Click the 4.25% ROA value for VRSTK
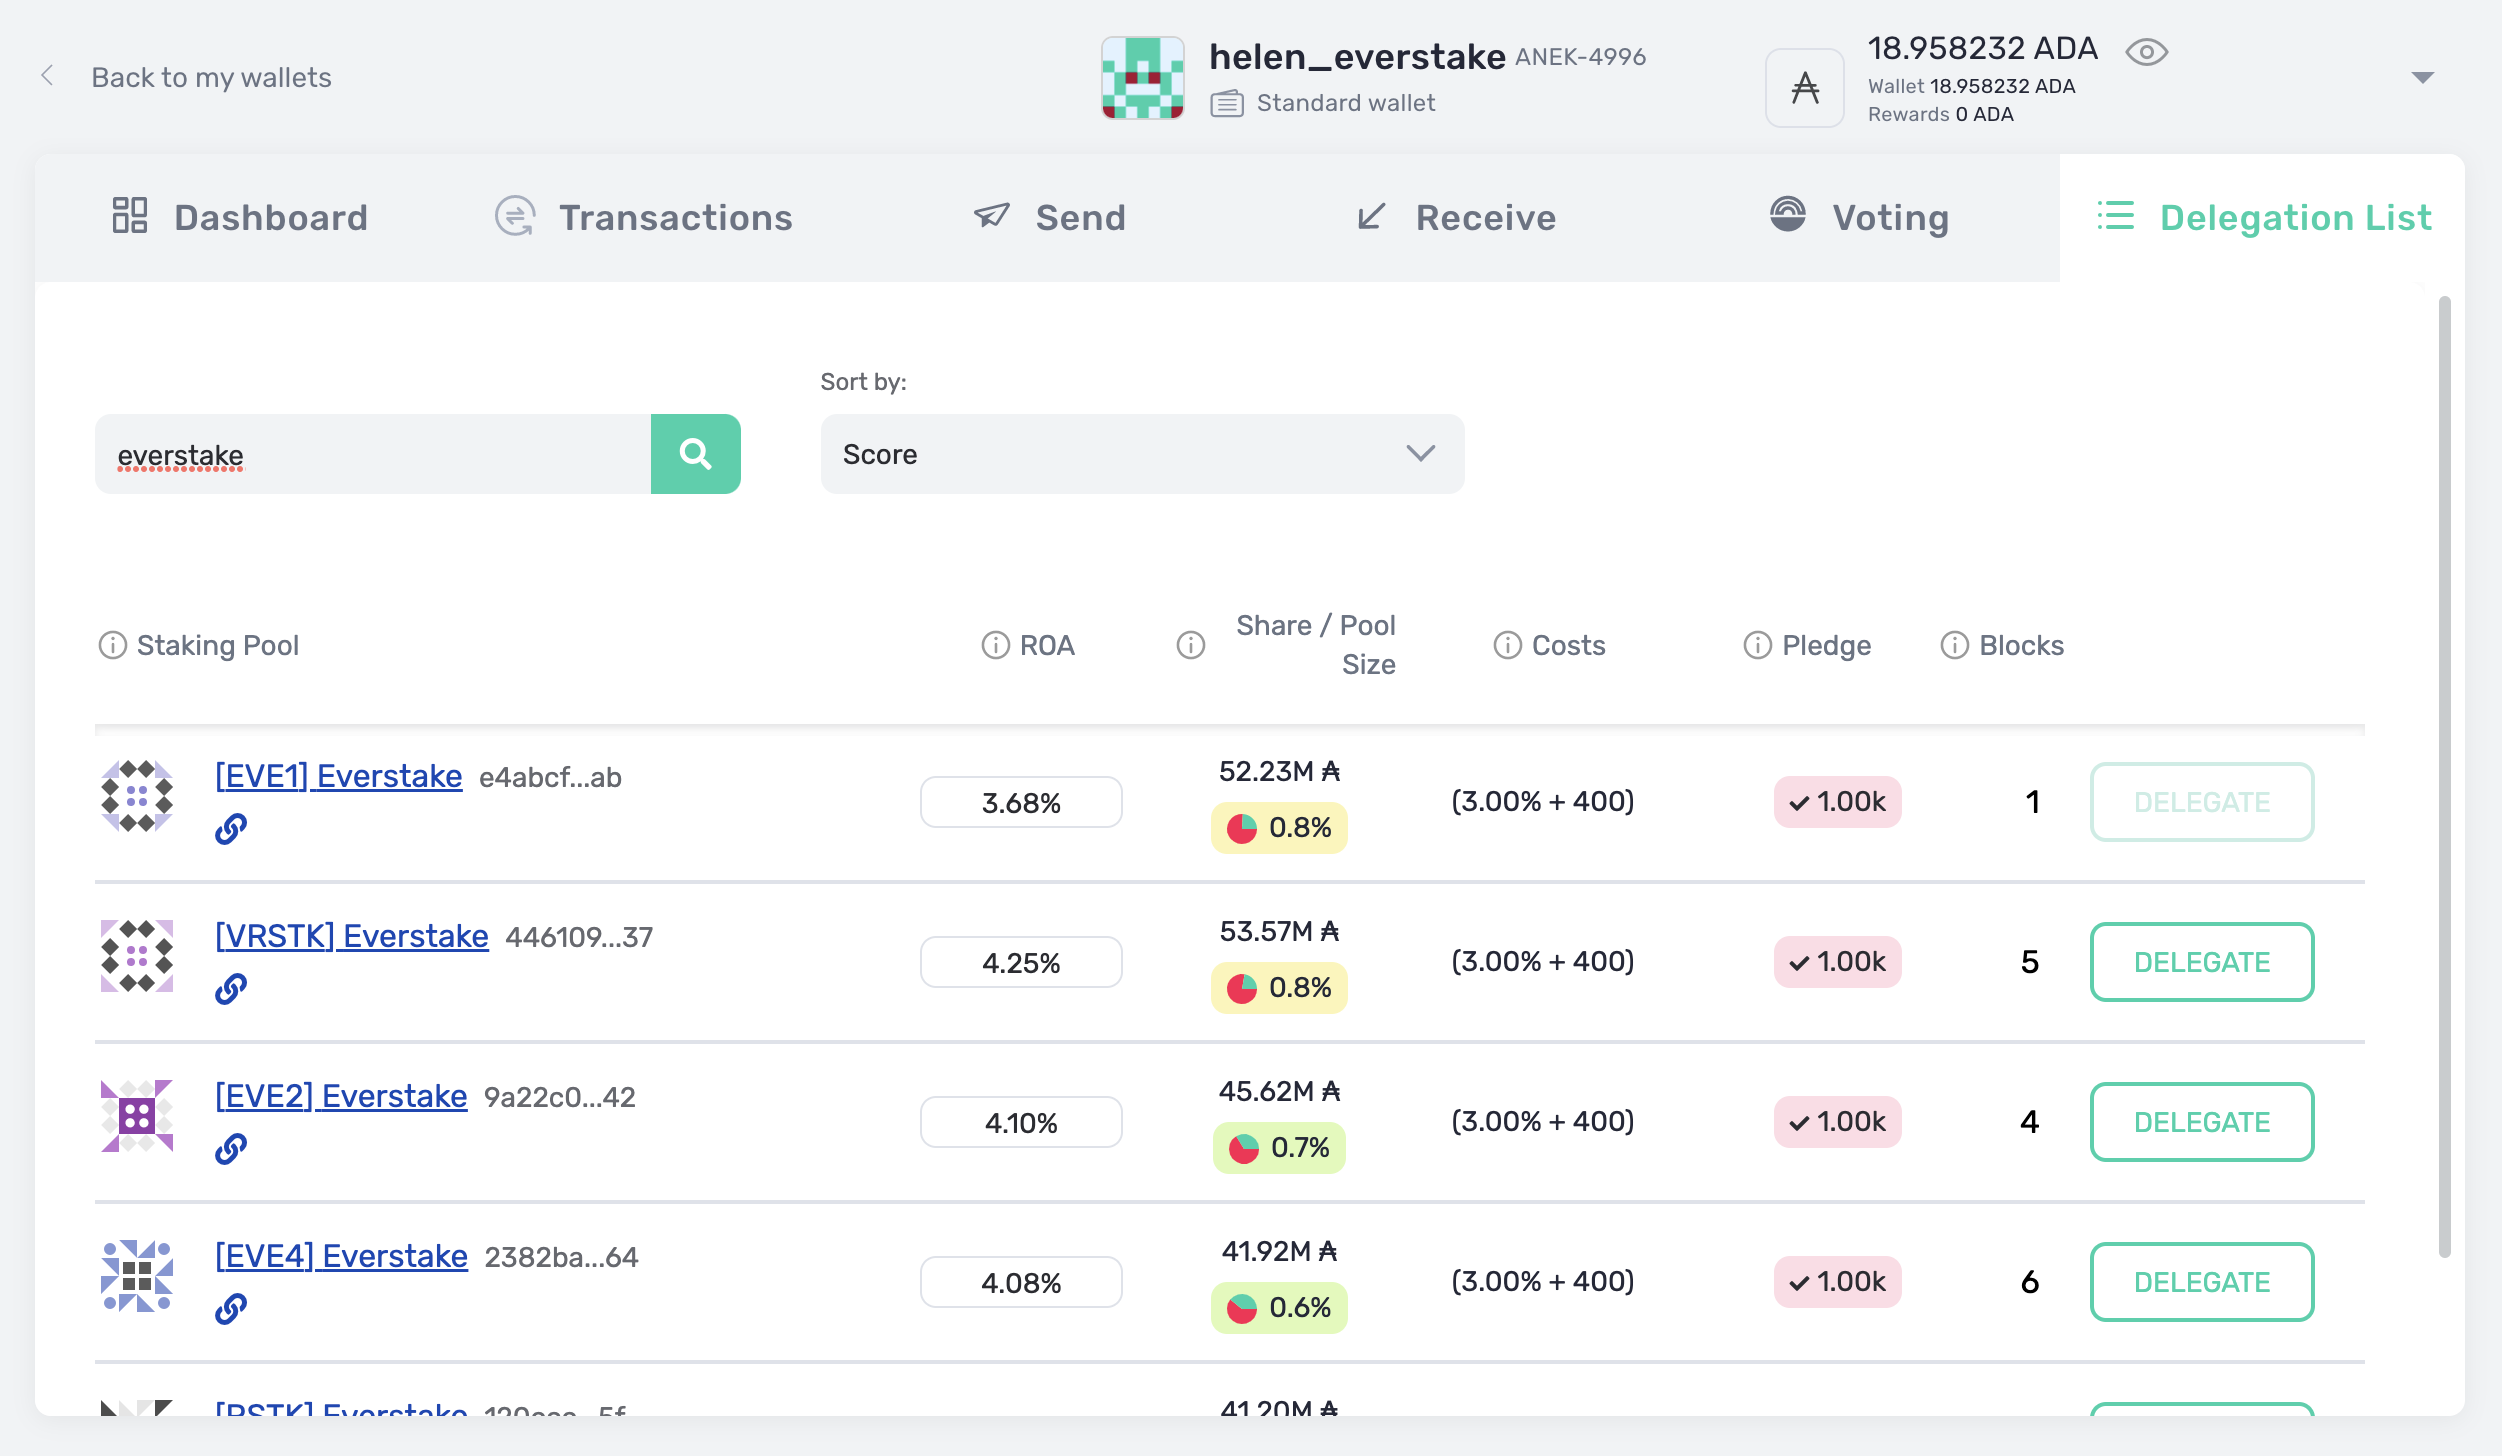This screenshot has height=1456, width=2502. pos(1021,962)
